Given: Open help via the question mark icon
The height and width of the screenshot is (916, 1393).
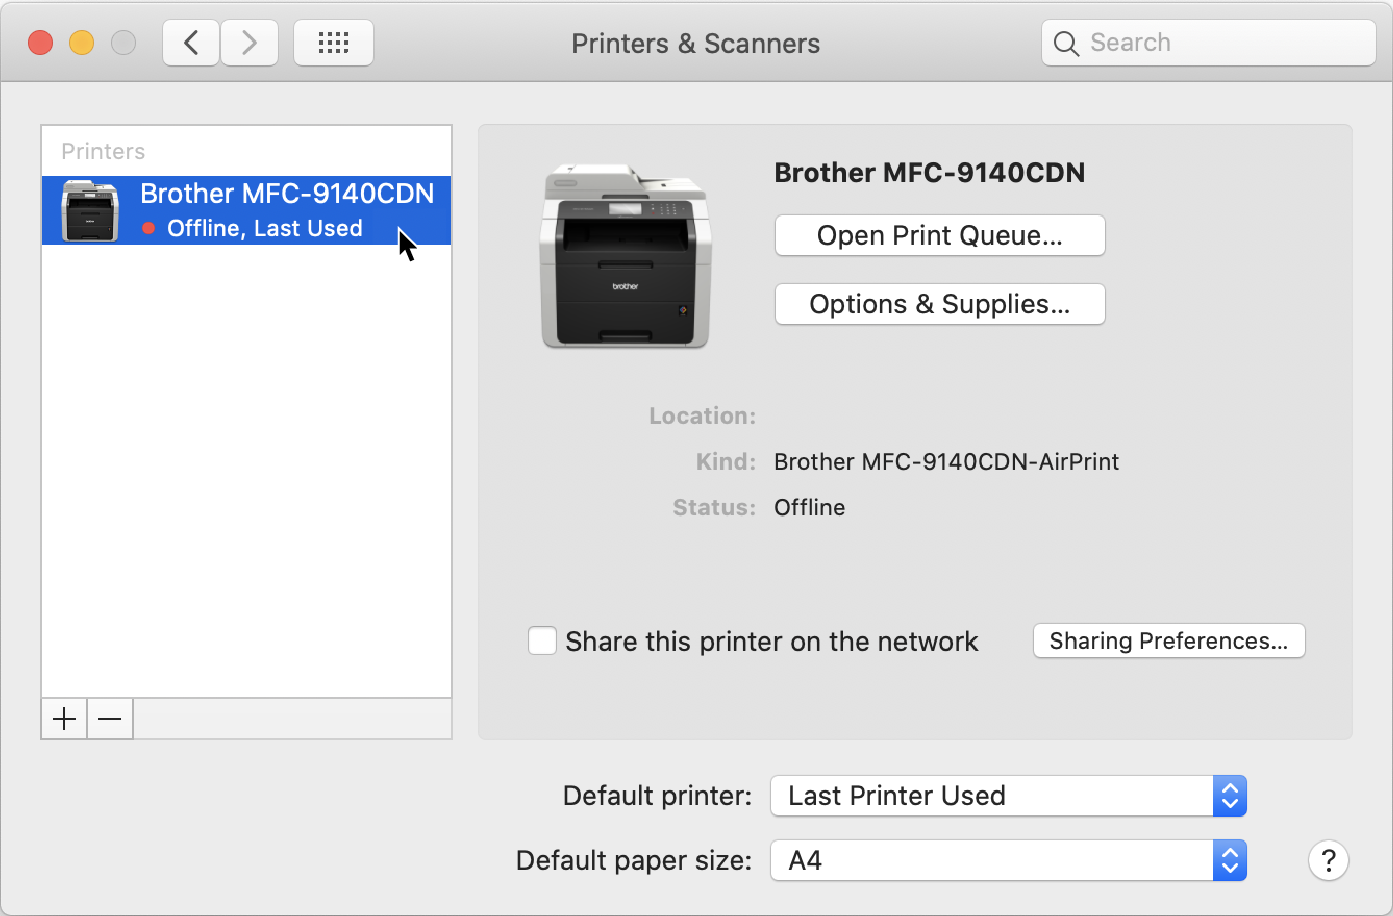Looking at the screenshot, I should [1328, 860].
